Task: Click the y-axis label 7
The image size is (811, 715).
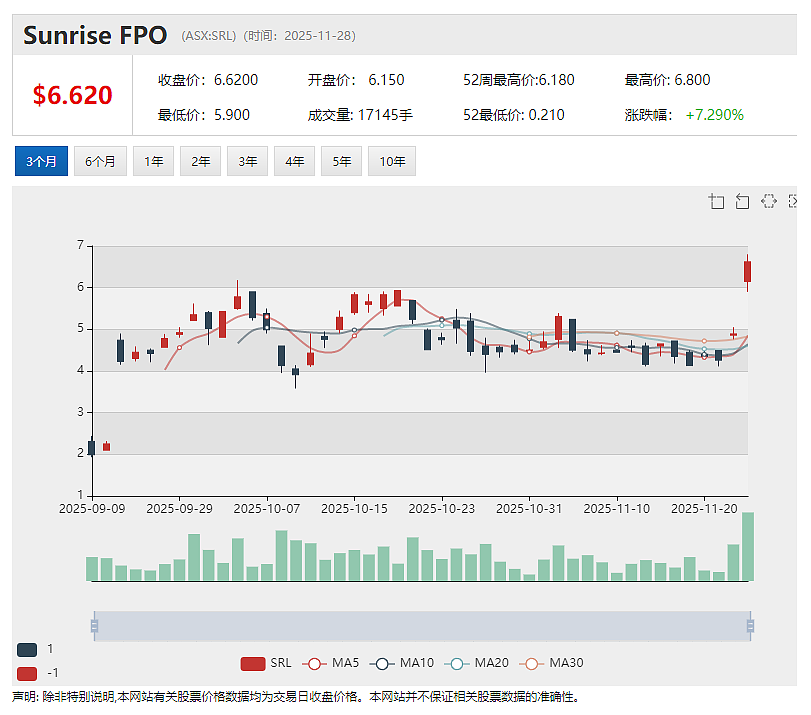Action: coord(80,245)
